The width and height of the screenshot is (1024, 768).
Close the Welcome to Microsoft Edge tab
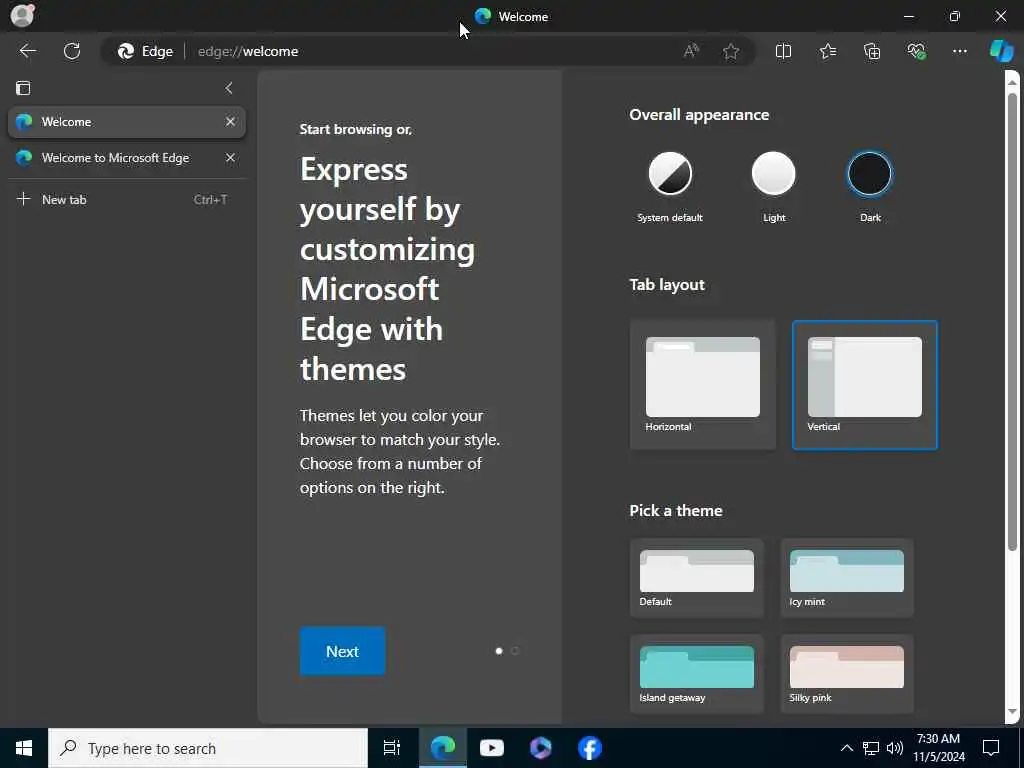pos(230,157)
